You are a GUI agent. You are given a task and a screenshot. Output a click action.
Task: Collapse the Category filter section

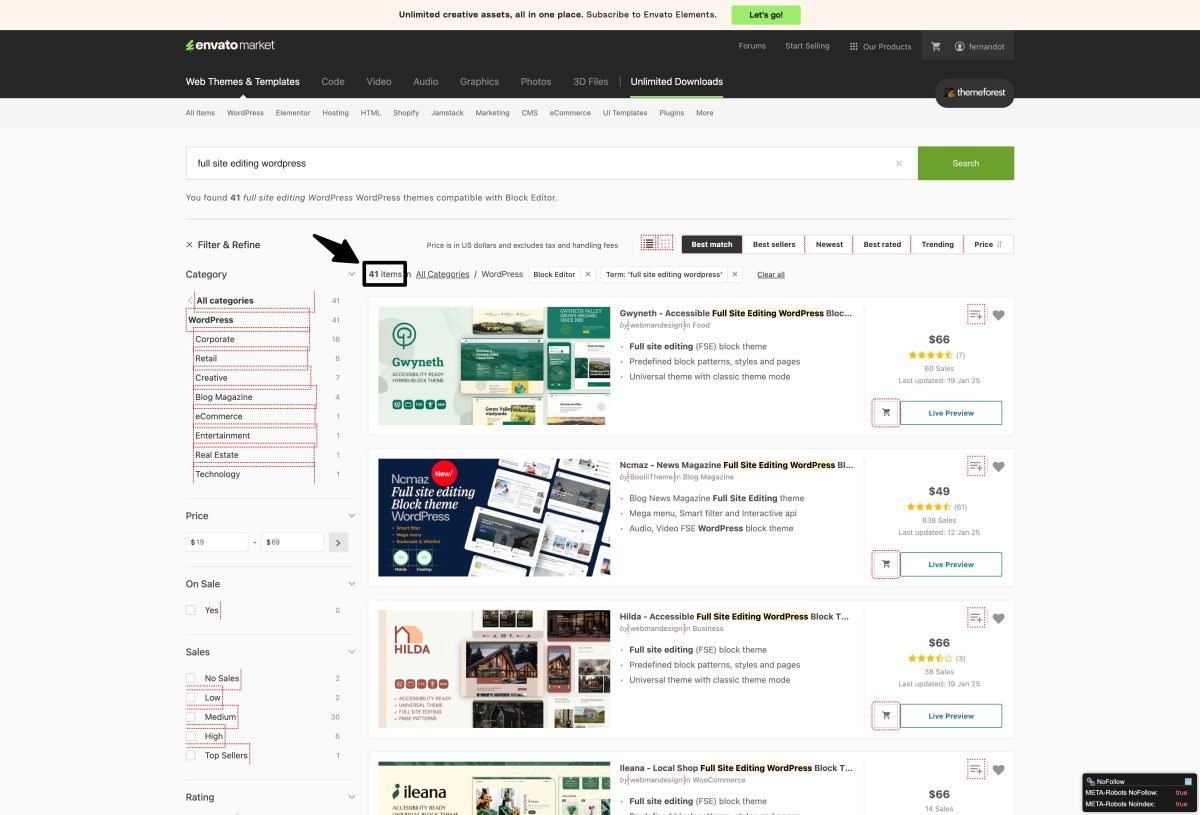click(x=351, y=273)
